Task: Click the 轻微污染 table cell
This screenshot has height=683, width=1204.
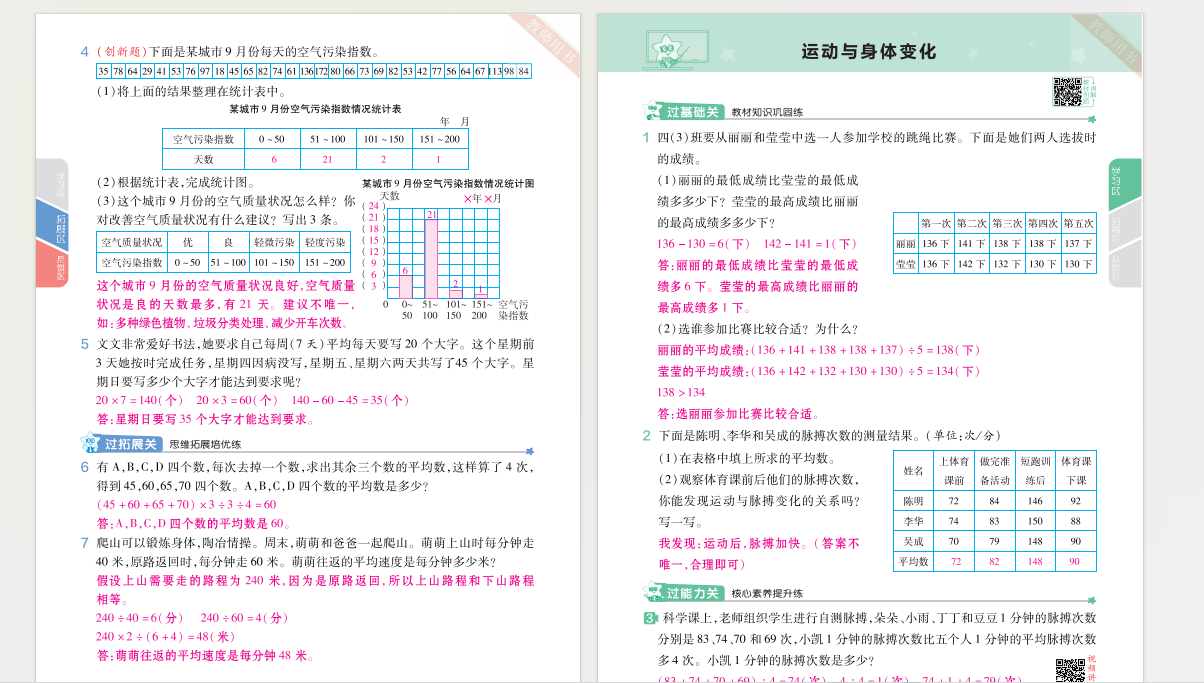Action: click(x=274, y=242)
